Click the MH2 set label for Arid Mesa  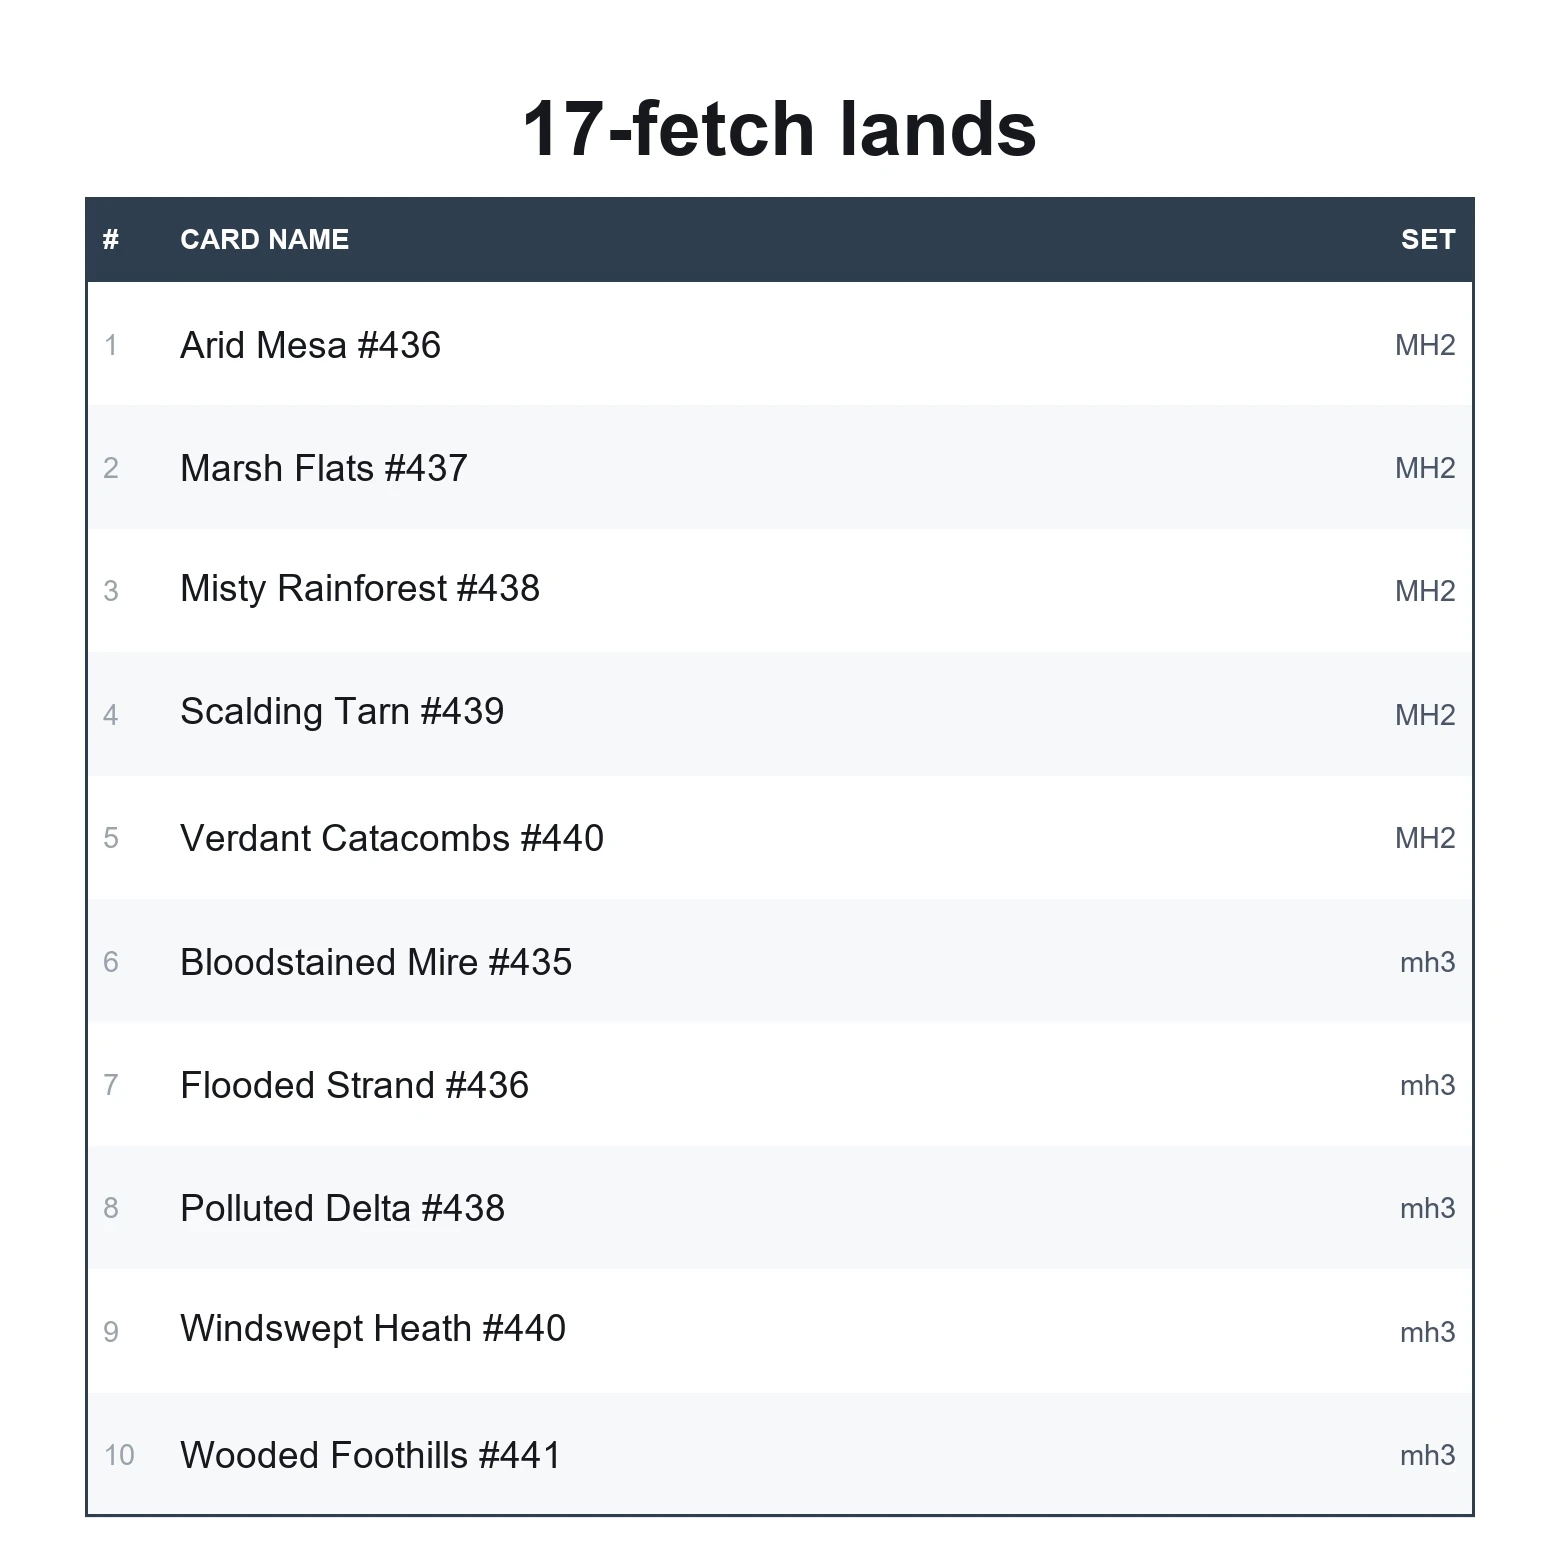[1425, 345]
